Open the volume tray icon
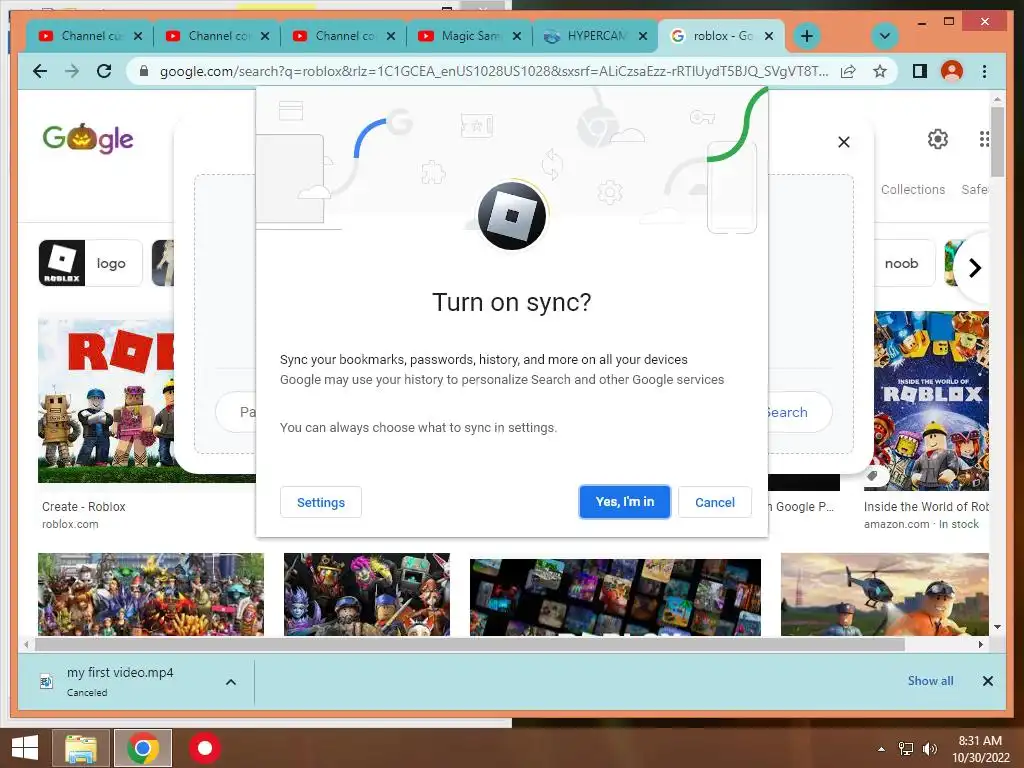 point(929,749)
